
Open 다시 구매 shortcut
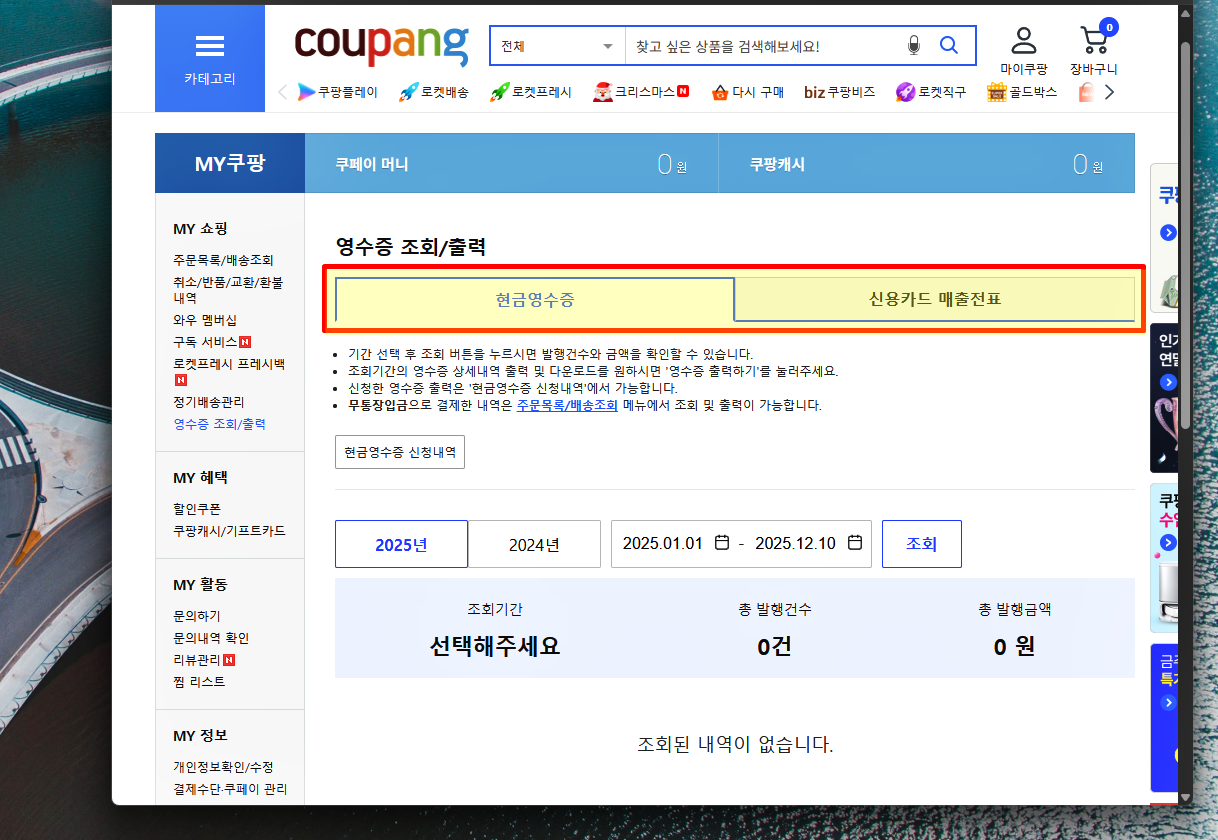pyautogui.click(x=747, y=92)
